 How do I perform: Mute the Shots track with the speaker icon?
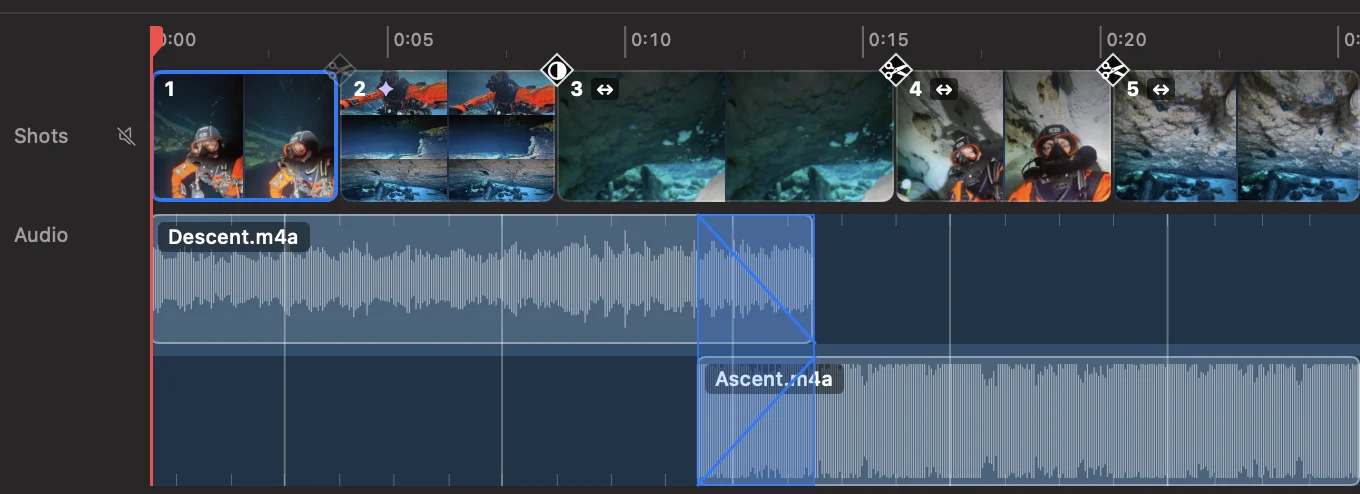126,136
